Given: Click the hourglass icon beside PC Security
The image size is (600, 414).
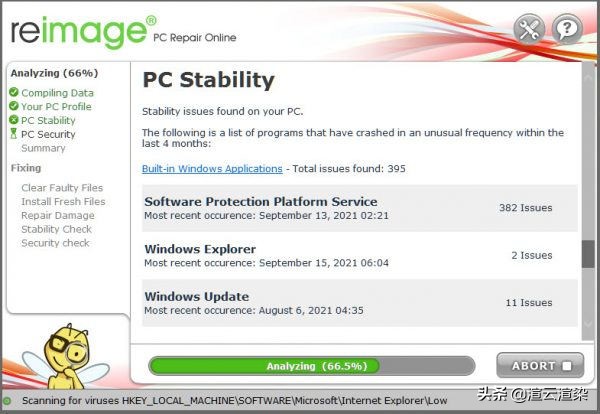Looking at the screenshot, I should [14, 135].
